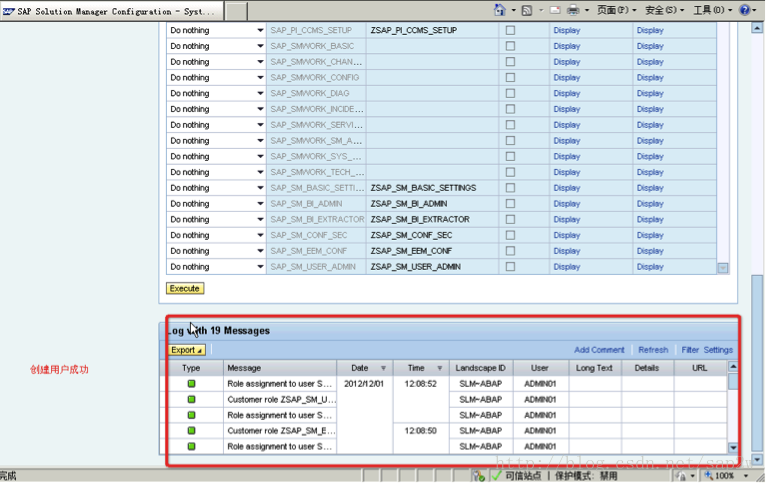
Task: Click the green status icon for Customer role ZSAP_SM_E...
Action: point(192,430)
